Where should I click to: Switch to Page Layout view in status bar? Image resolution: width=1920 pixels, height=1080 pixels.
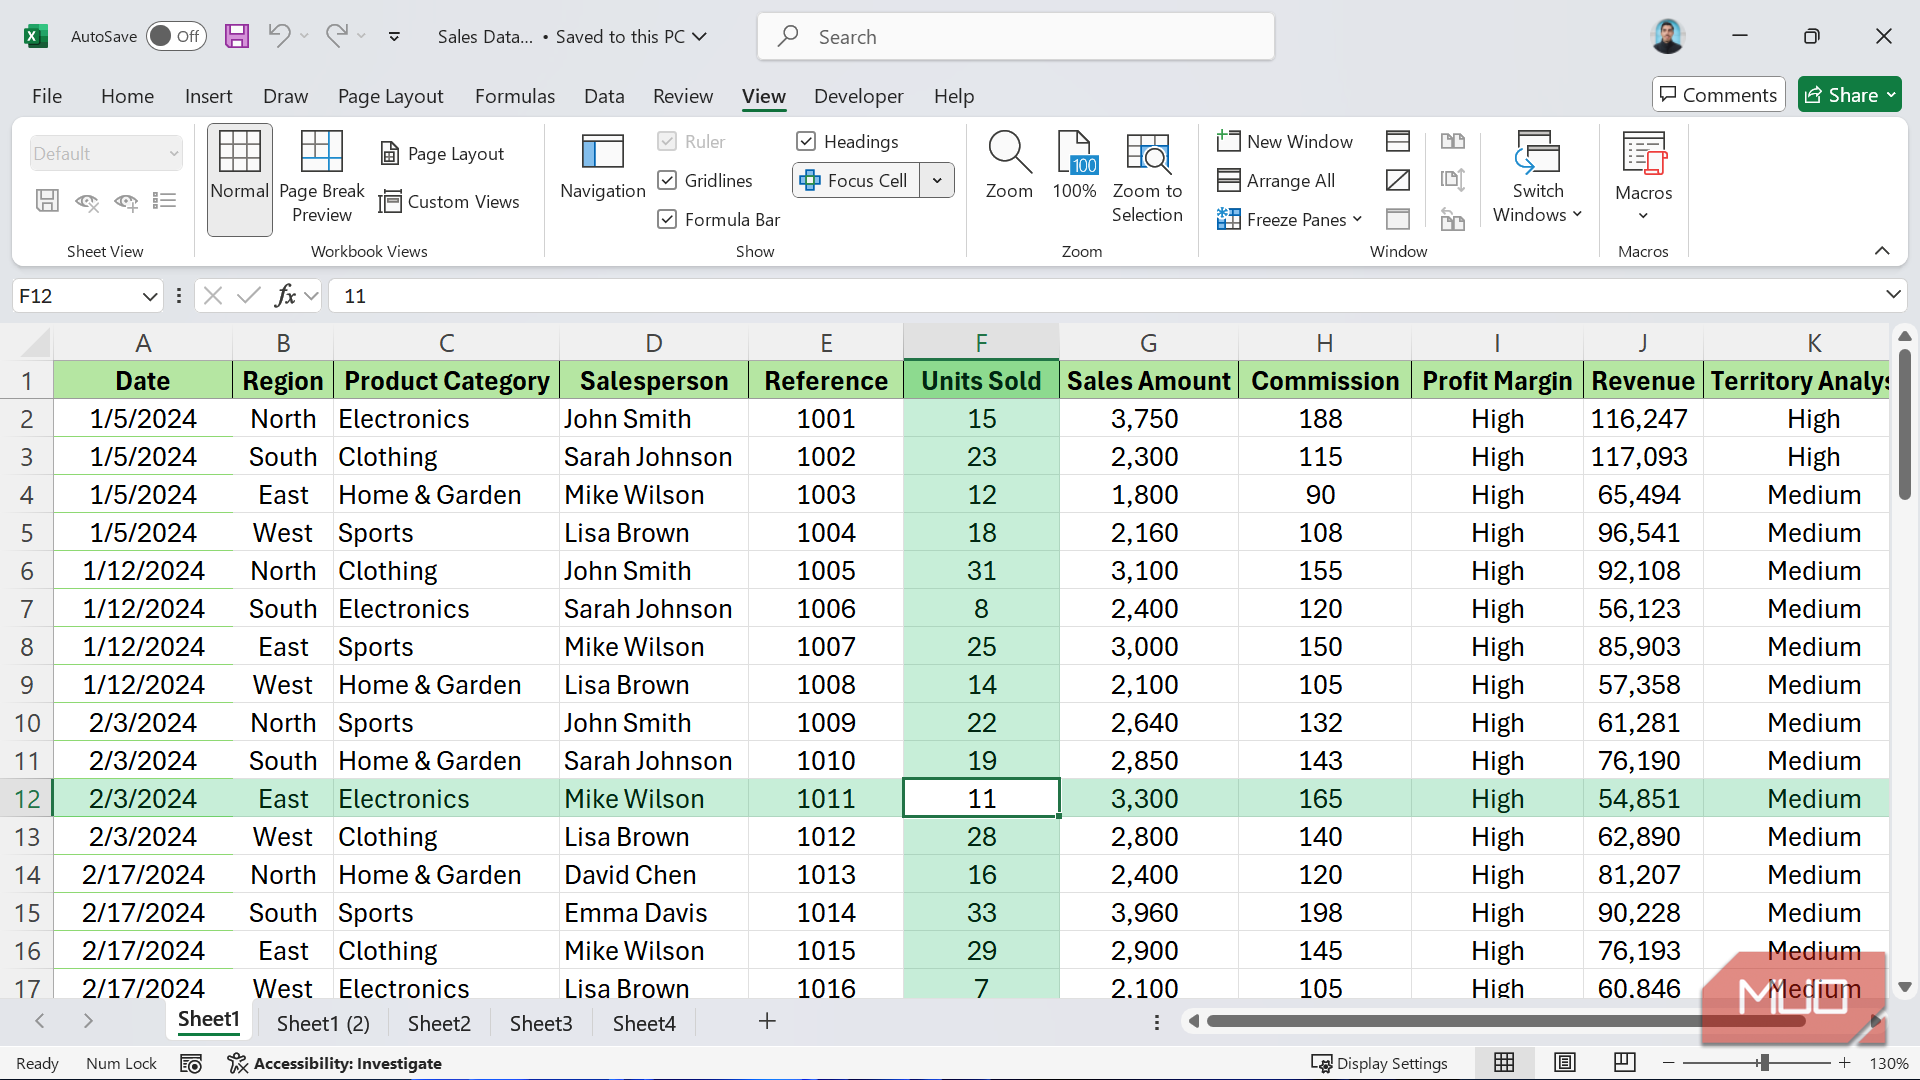1565,1063
